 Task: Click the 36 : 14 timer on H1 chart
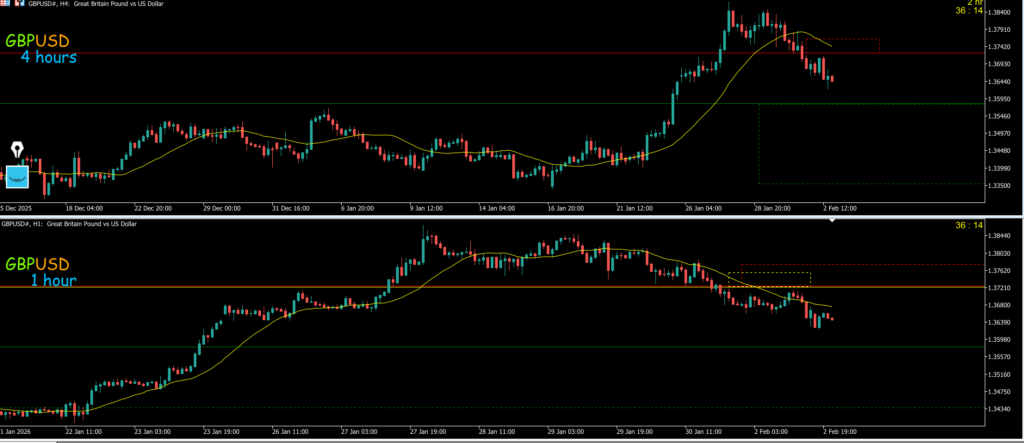coord(968,225)
